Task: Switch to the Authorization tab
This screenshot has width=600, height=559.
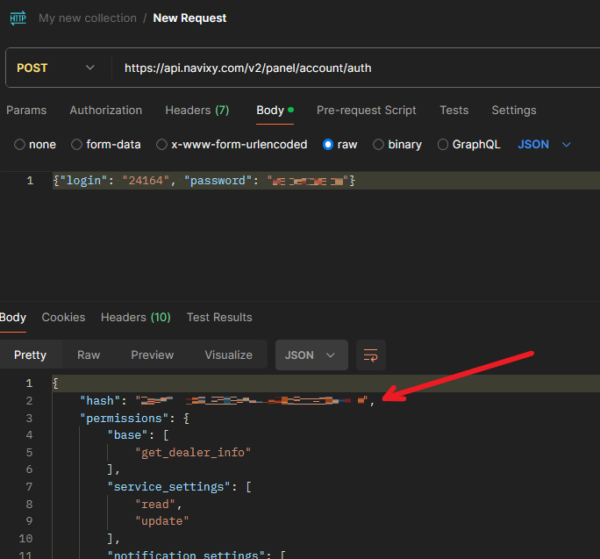Action: click(106, 110)
